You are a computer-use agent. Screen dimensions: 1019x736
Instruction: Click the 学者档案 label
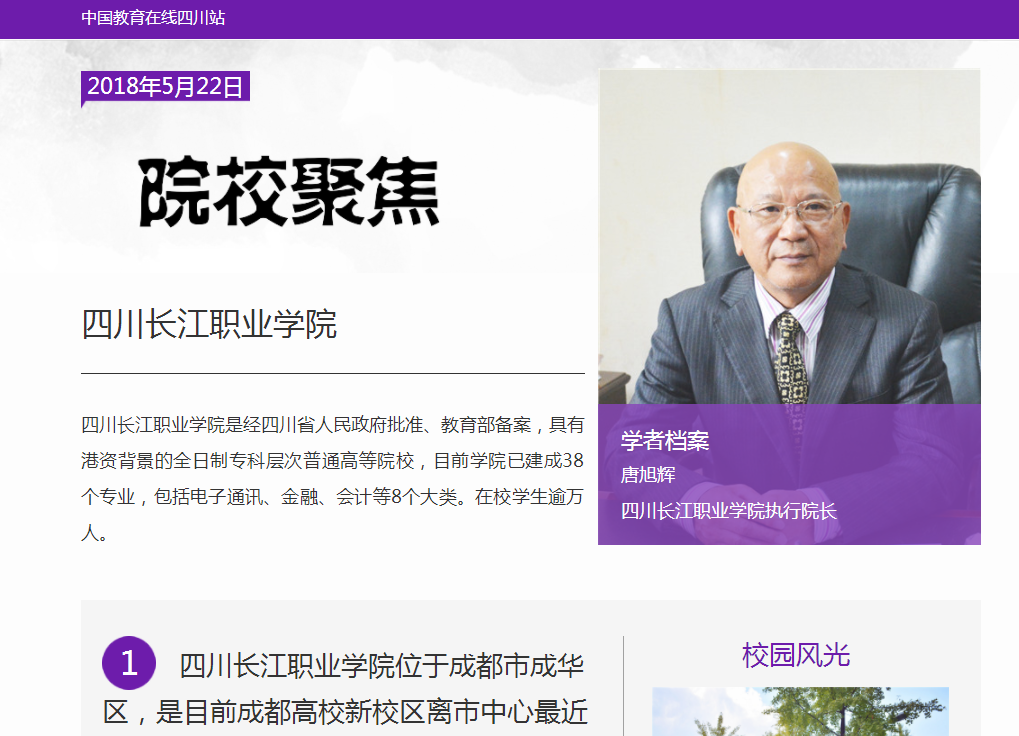pyautogui.click(x=664, y=440)
